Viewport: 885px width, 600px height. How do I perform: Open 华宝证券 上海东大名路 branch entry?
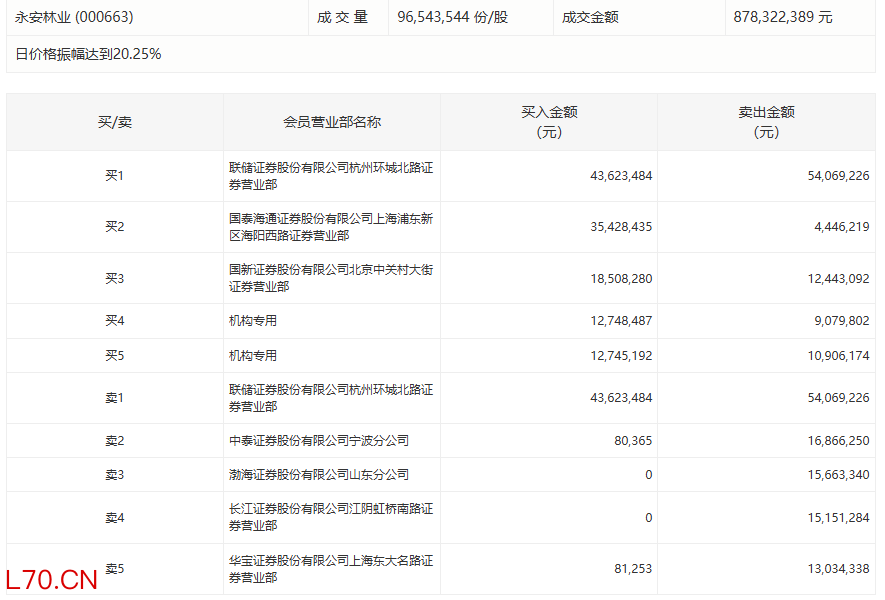[330, 569]
